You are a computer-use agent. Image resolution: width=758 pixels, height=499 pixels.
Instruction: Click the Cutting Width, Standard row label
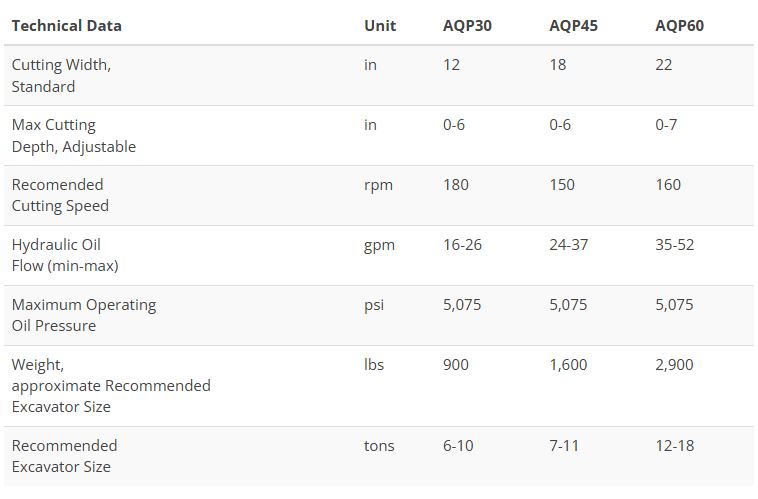pos(61,75)
